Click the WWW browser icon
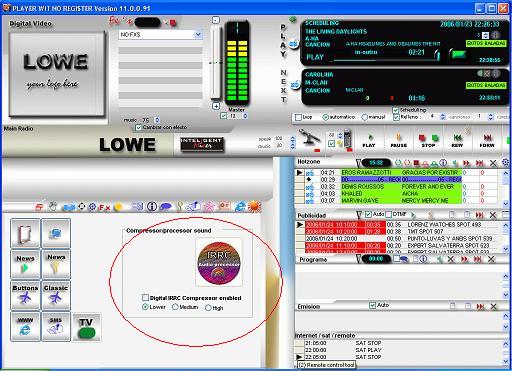The height and width of the screenshot is (371, 512). tap(25, 327)
